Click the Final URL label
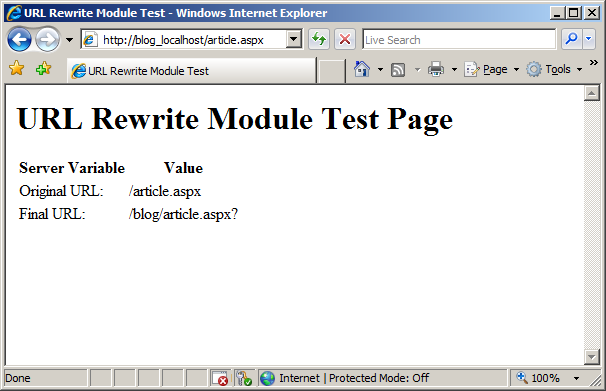The image size is (606, 391). coord(52,214)
